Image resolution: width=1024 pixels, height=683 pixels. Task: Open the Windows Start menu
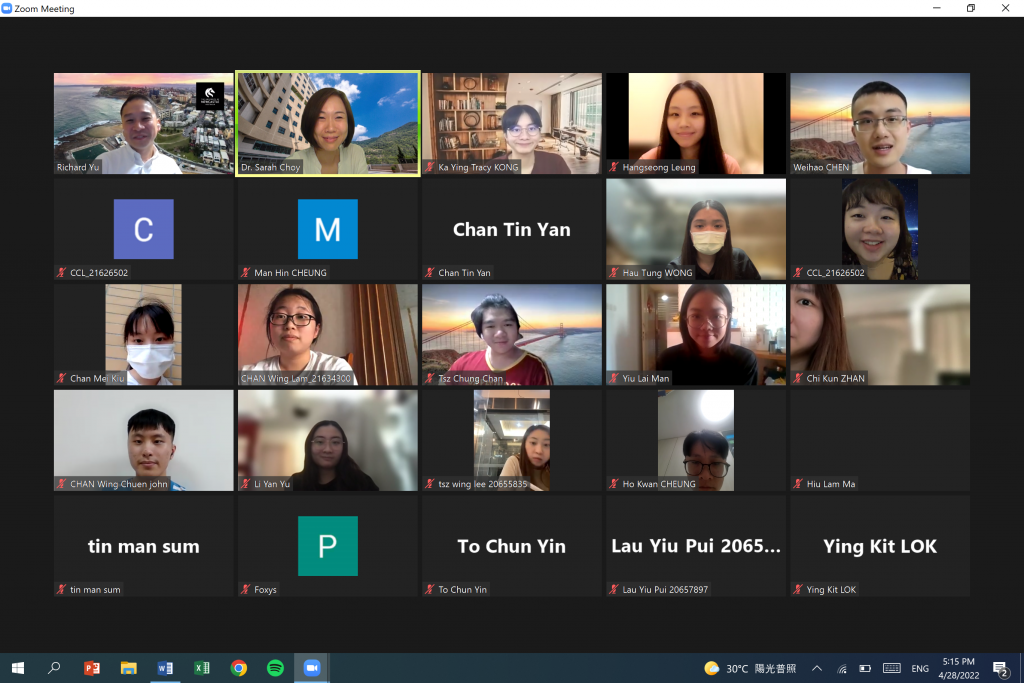[18, 668]
